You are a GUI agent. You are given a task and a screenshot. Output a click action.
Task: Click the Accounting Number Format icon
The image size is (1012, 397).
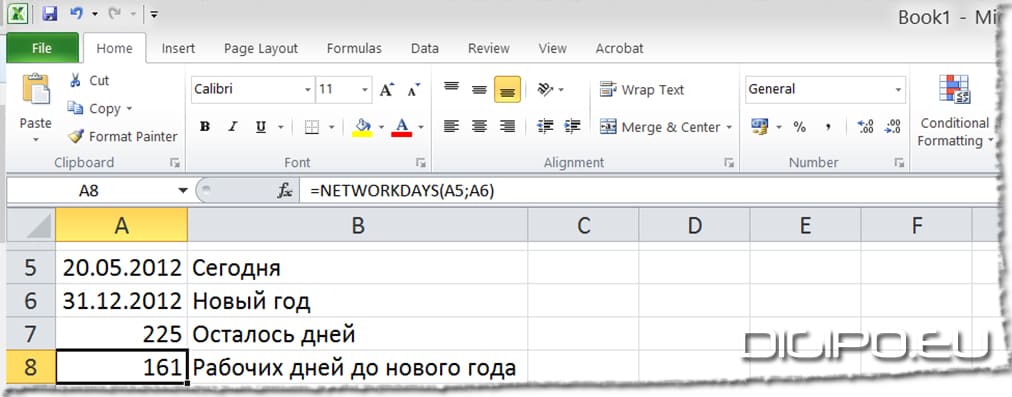tap(760, 127)
